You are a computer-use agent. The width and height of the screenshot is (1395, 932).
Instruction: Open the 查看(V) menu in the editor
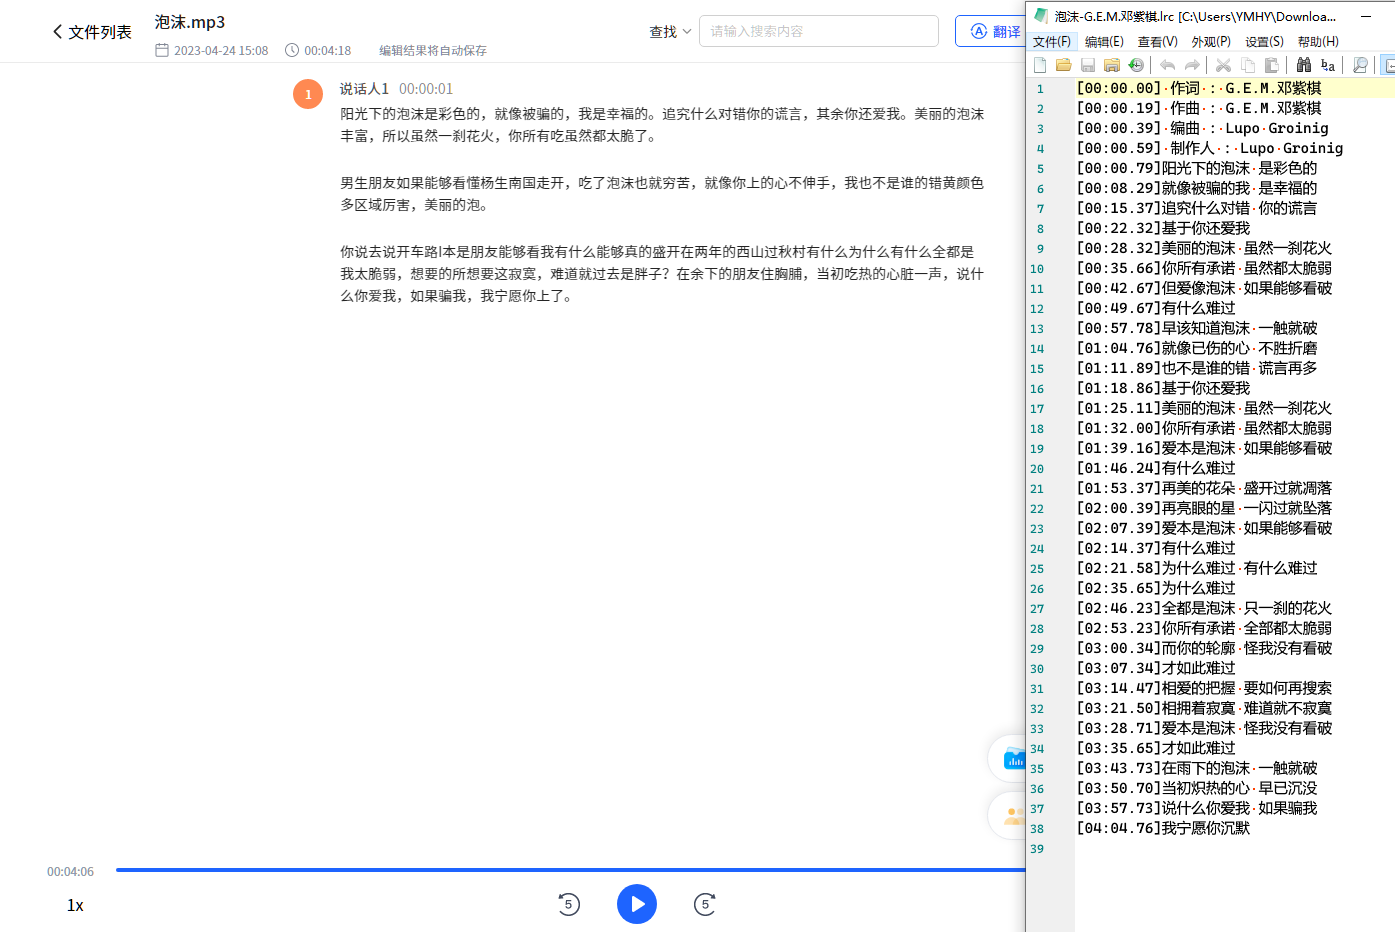1157,42
